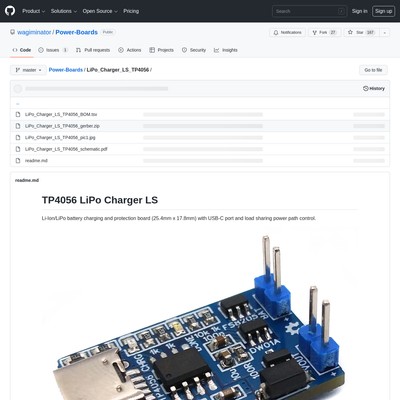Open the wagiminator user profile

pyautogui.click(x=34, y=32)
